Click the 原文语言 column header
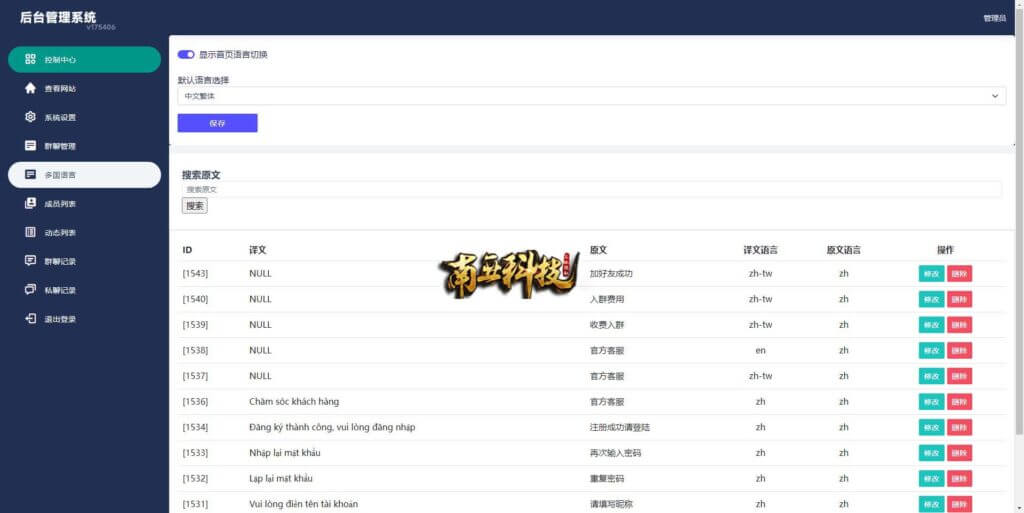The width and height of the screenshot is (1024, 513). (x=843, y=250)
